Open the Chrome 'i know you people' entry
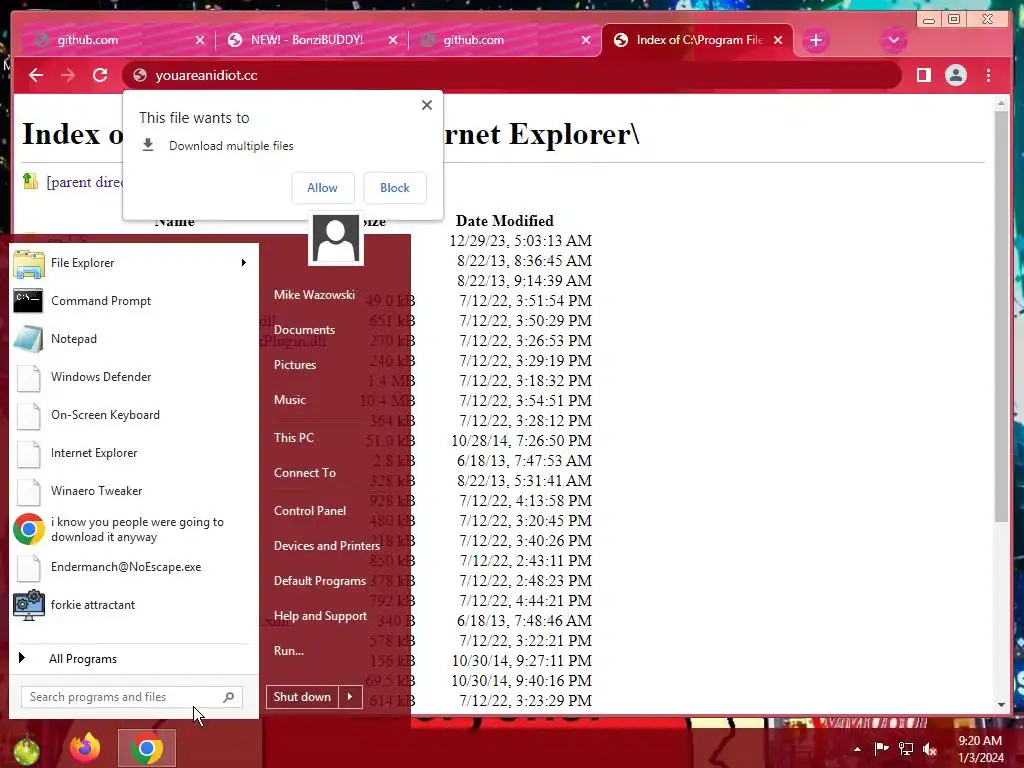Screen dimensions: 1024x768 pos(133,529)
